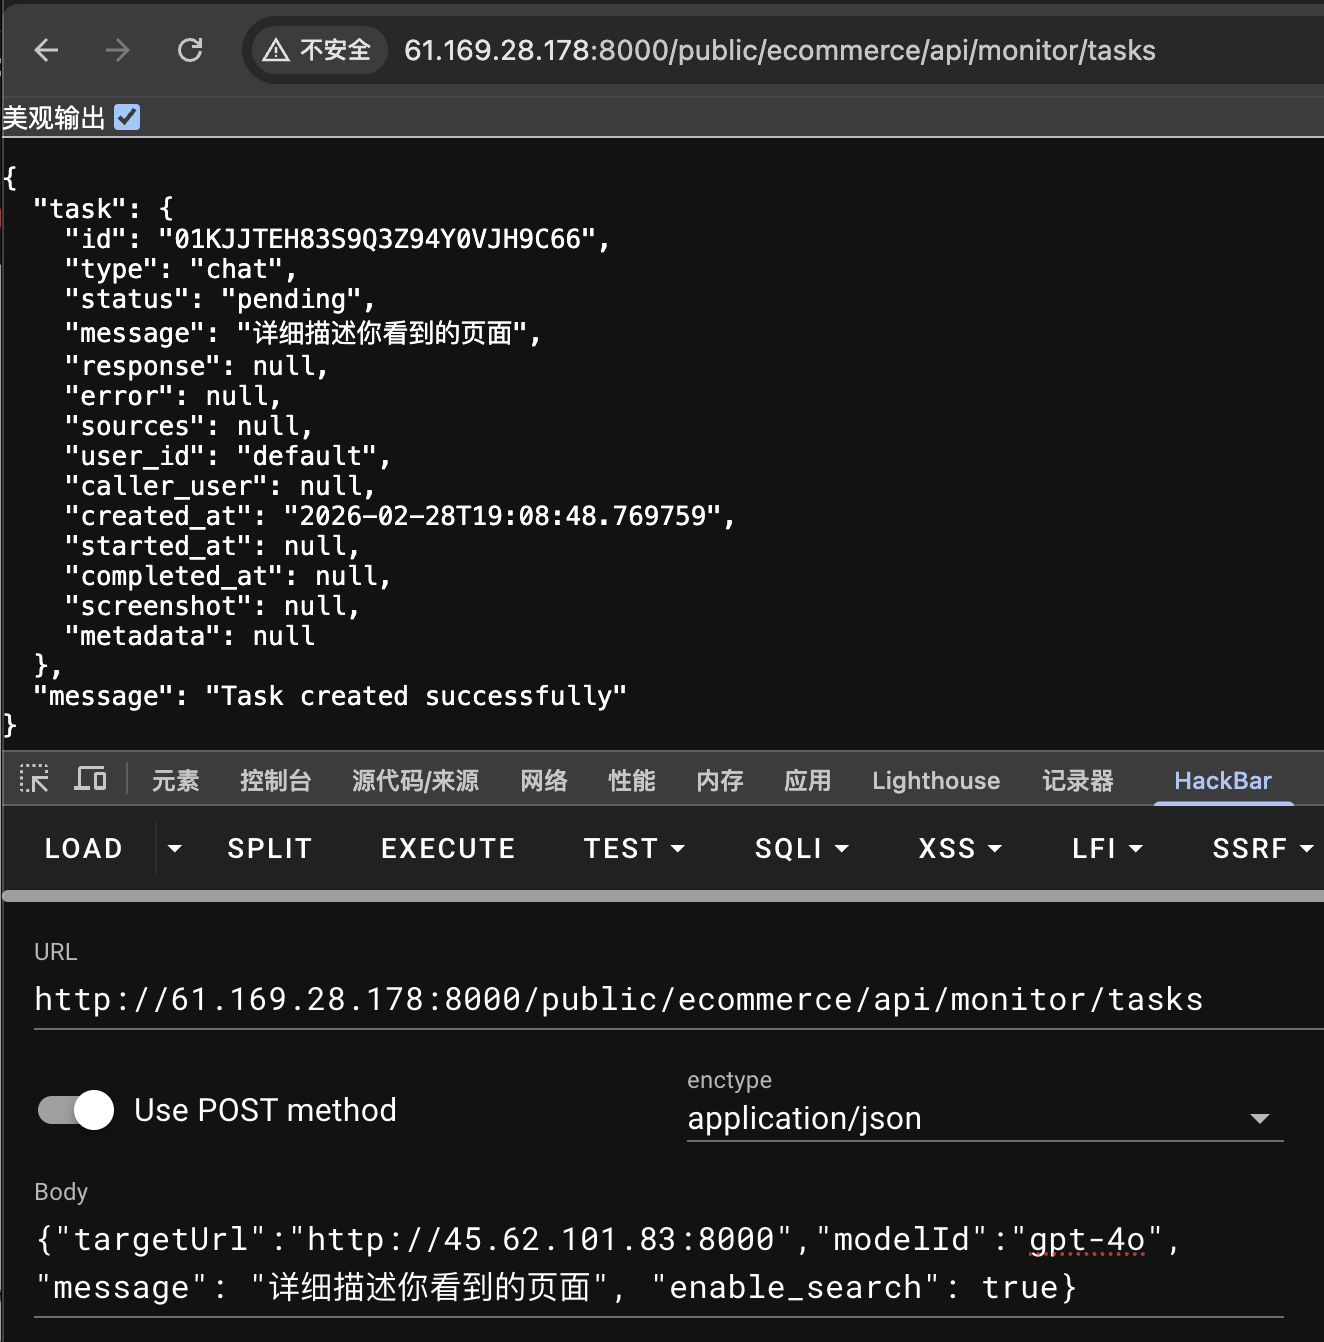Click the SPLIT button
The width and height of the screenshot is (1324, 1342).
pyautogui.click(x=269, y=847)
